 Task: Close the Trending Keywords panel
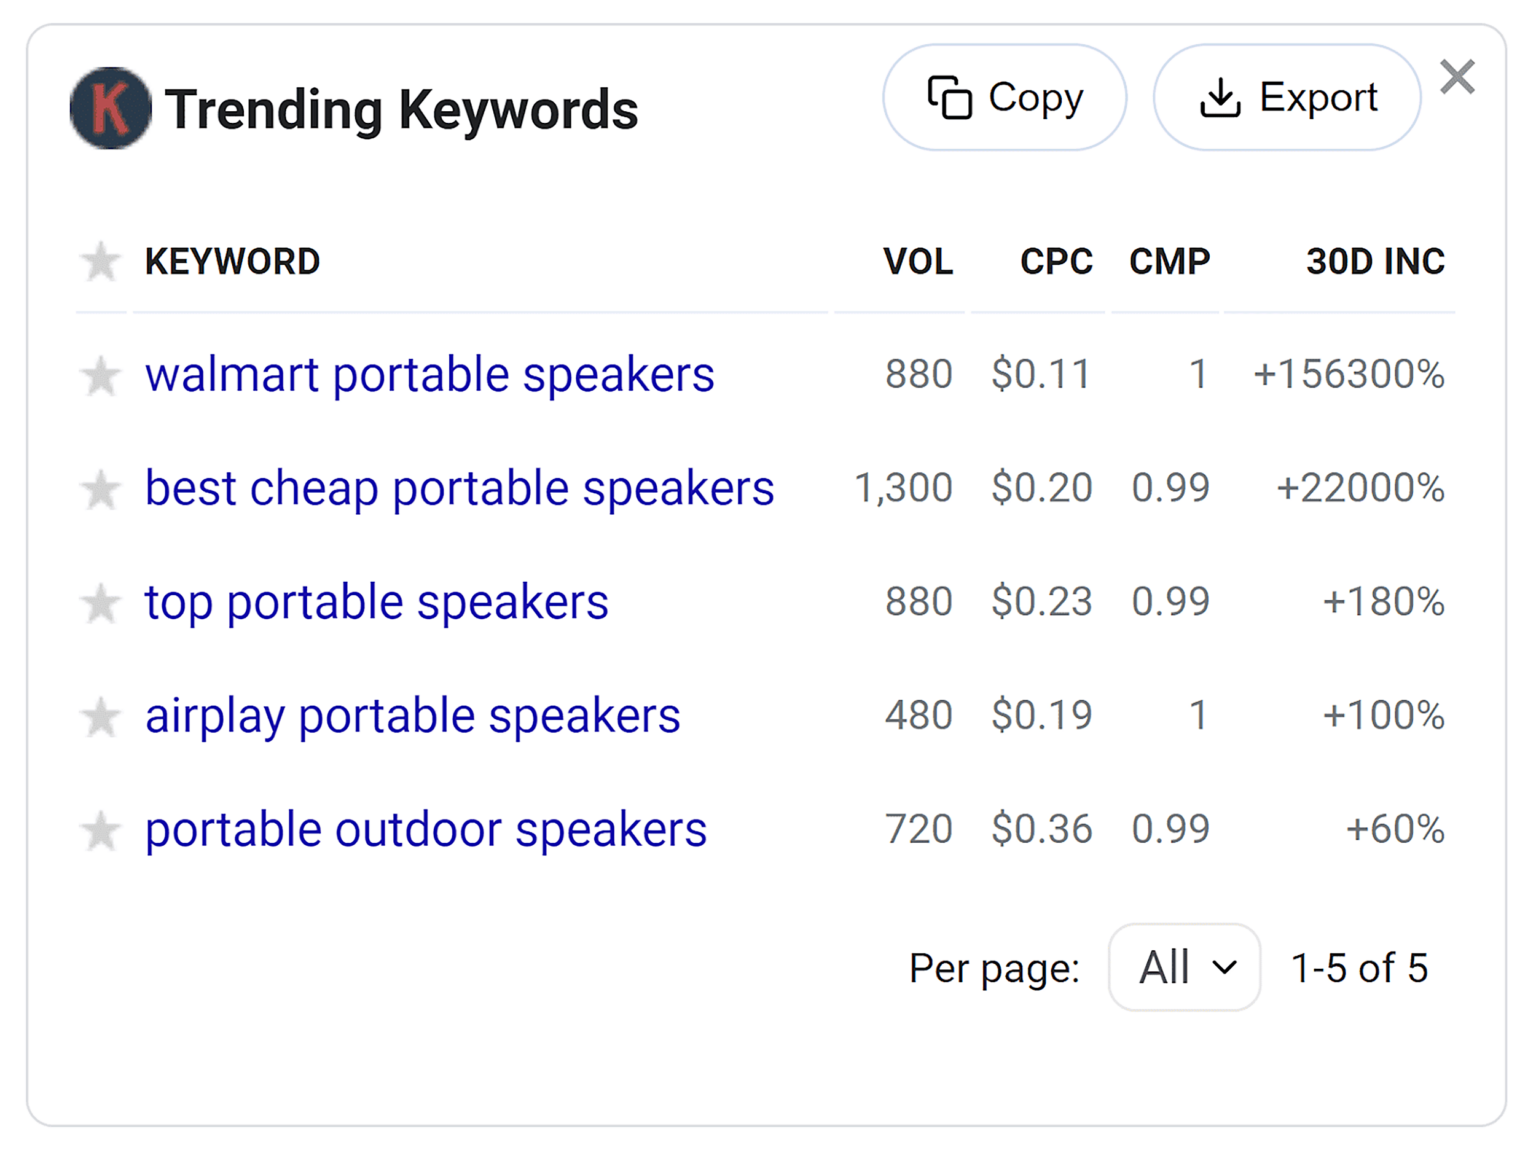[1457, 77]
